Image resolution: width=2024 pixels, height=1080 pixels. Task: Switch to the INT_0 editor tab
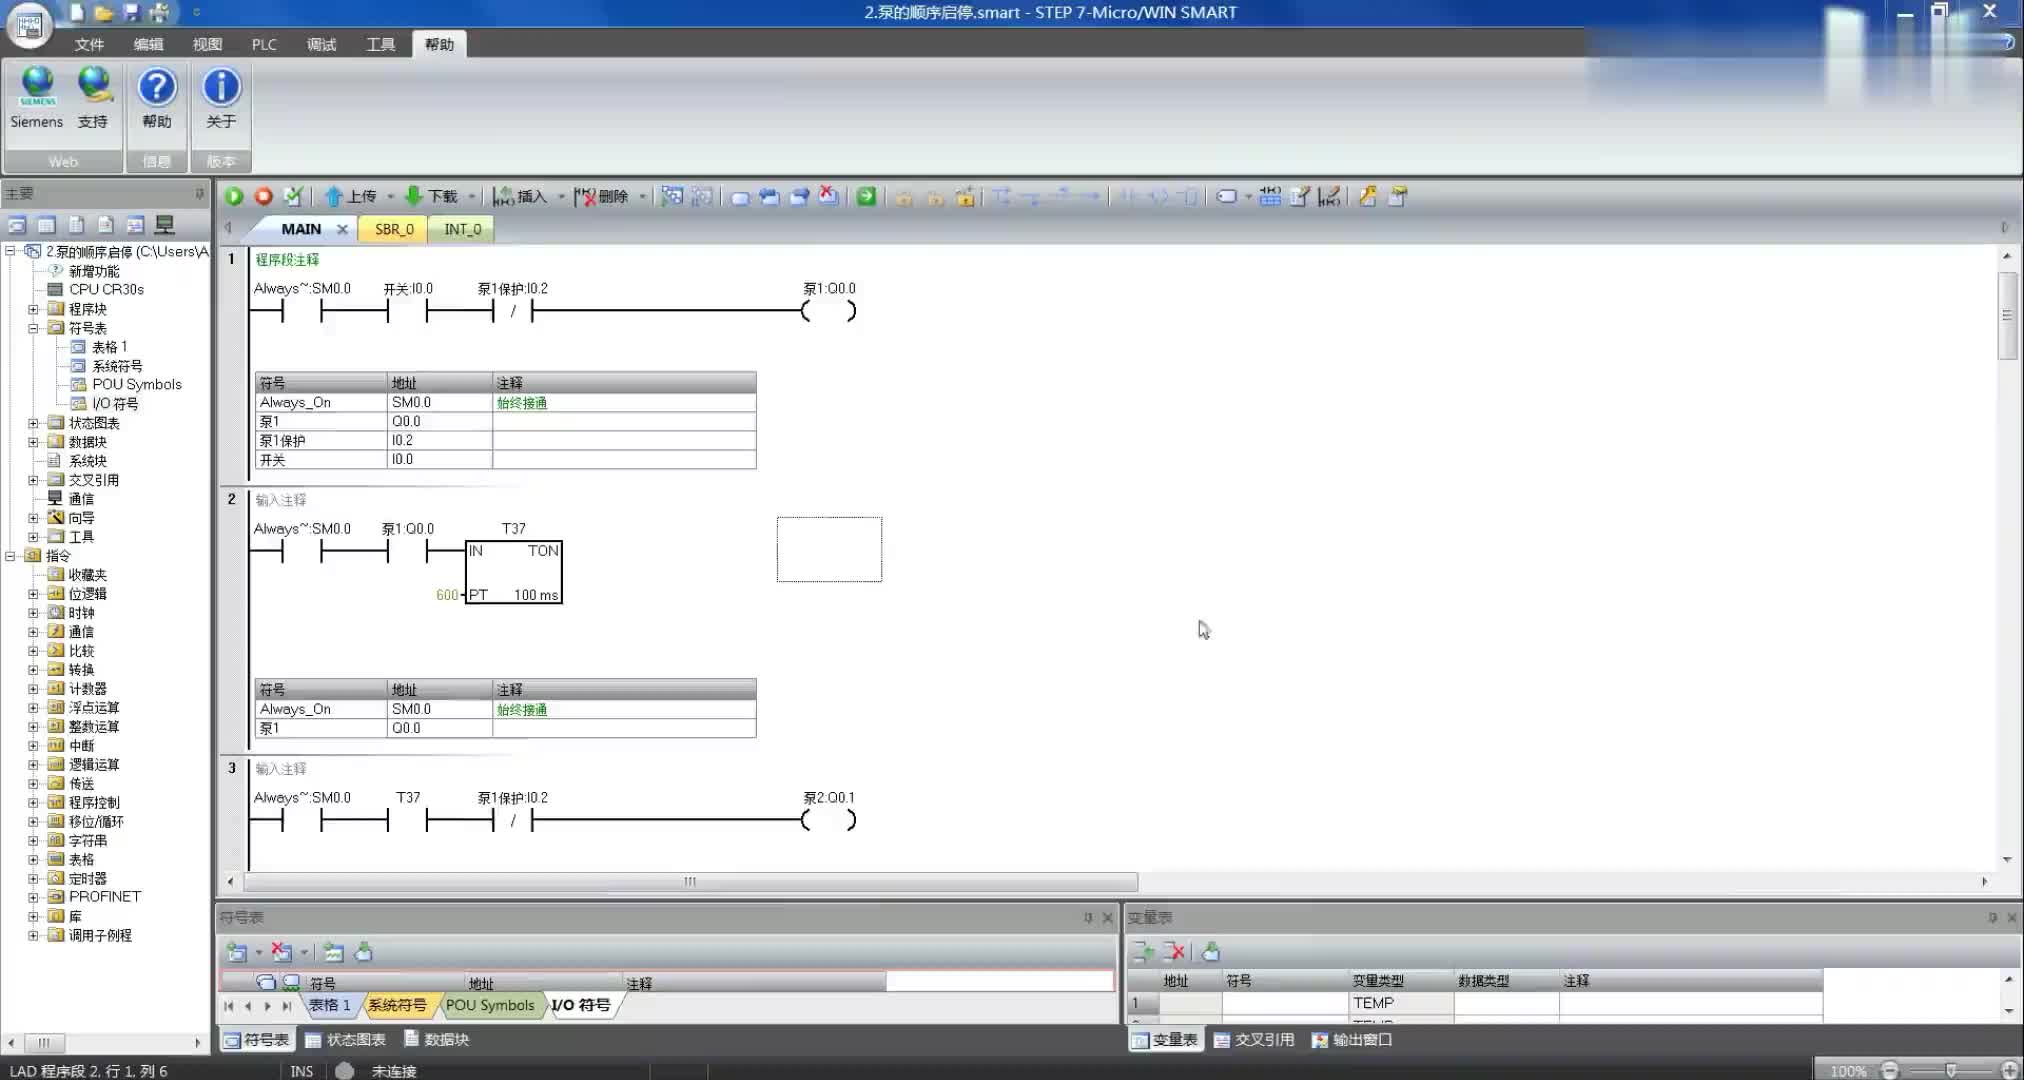(x=462, y=229)
